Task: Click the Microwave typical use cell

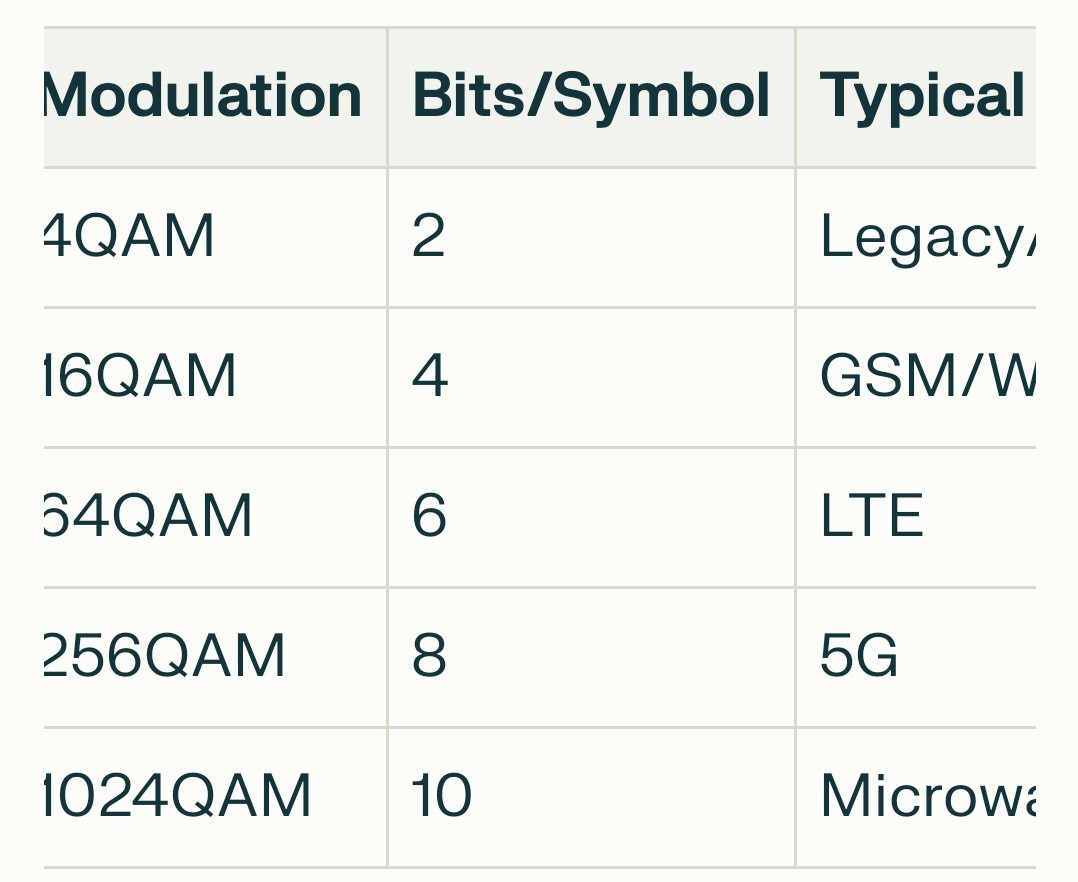Action: point(916,797)
